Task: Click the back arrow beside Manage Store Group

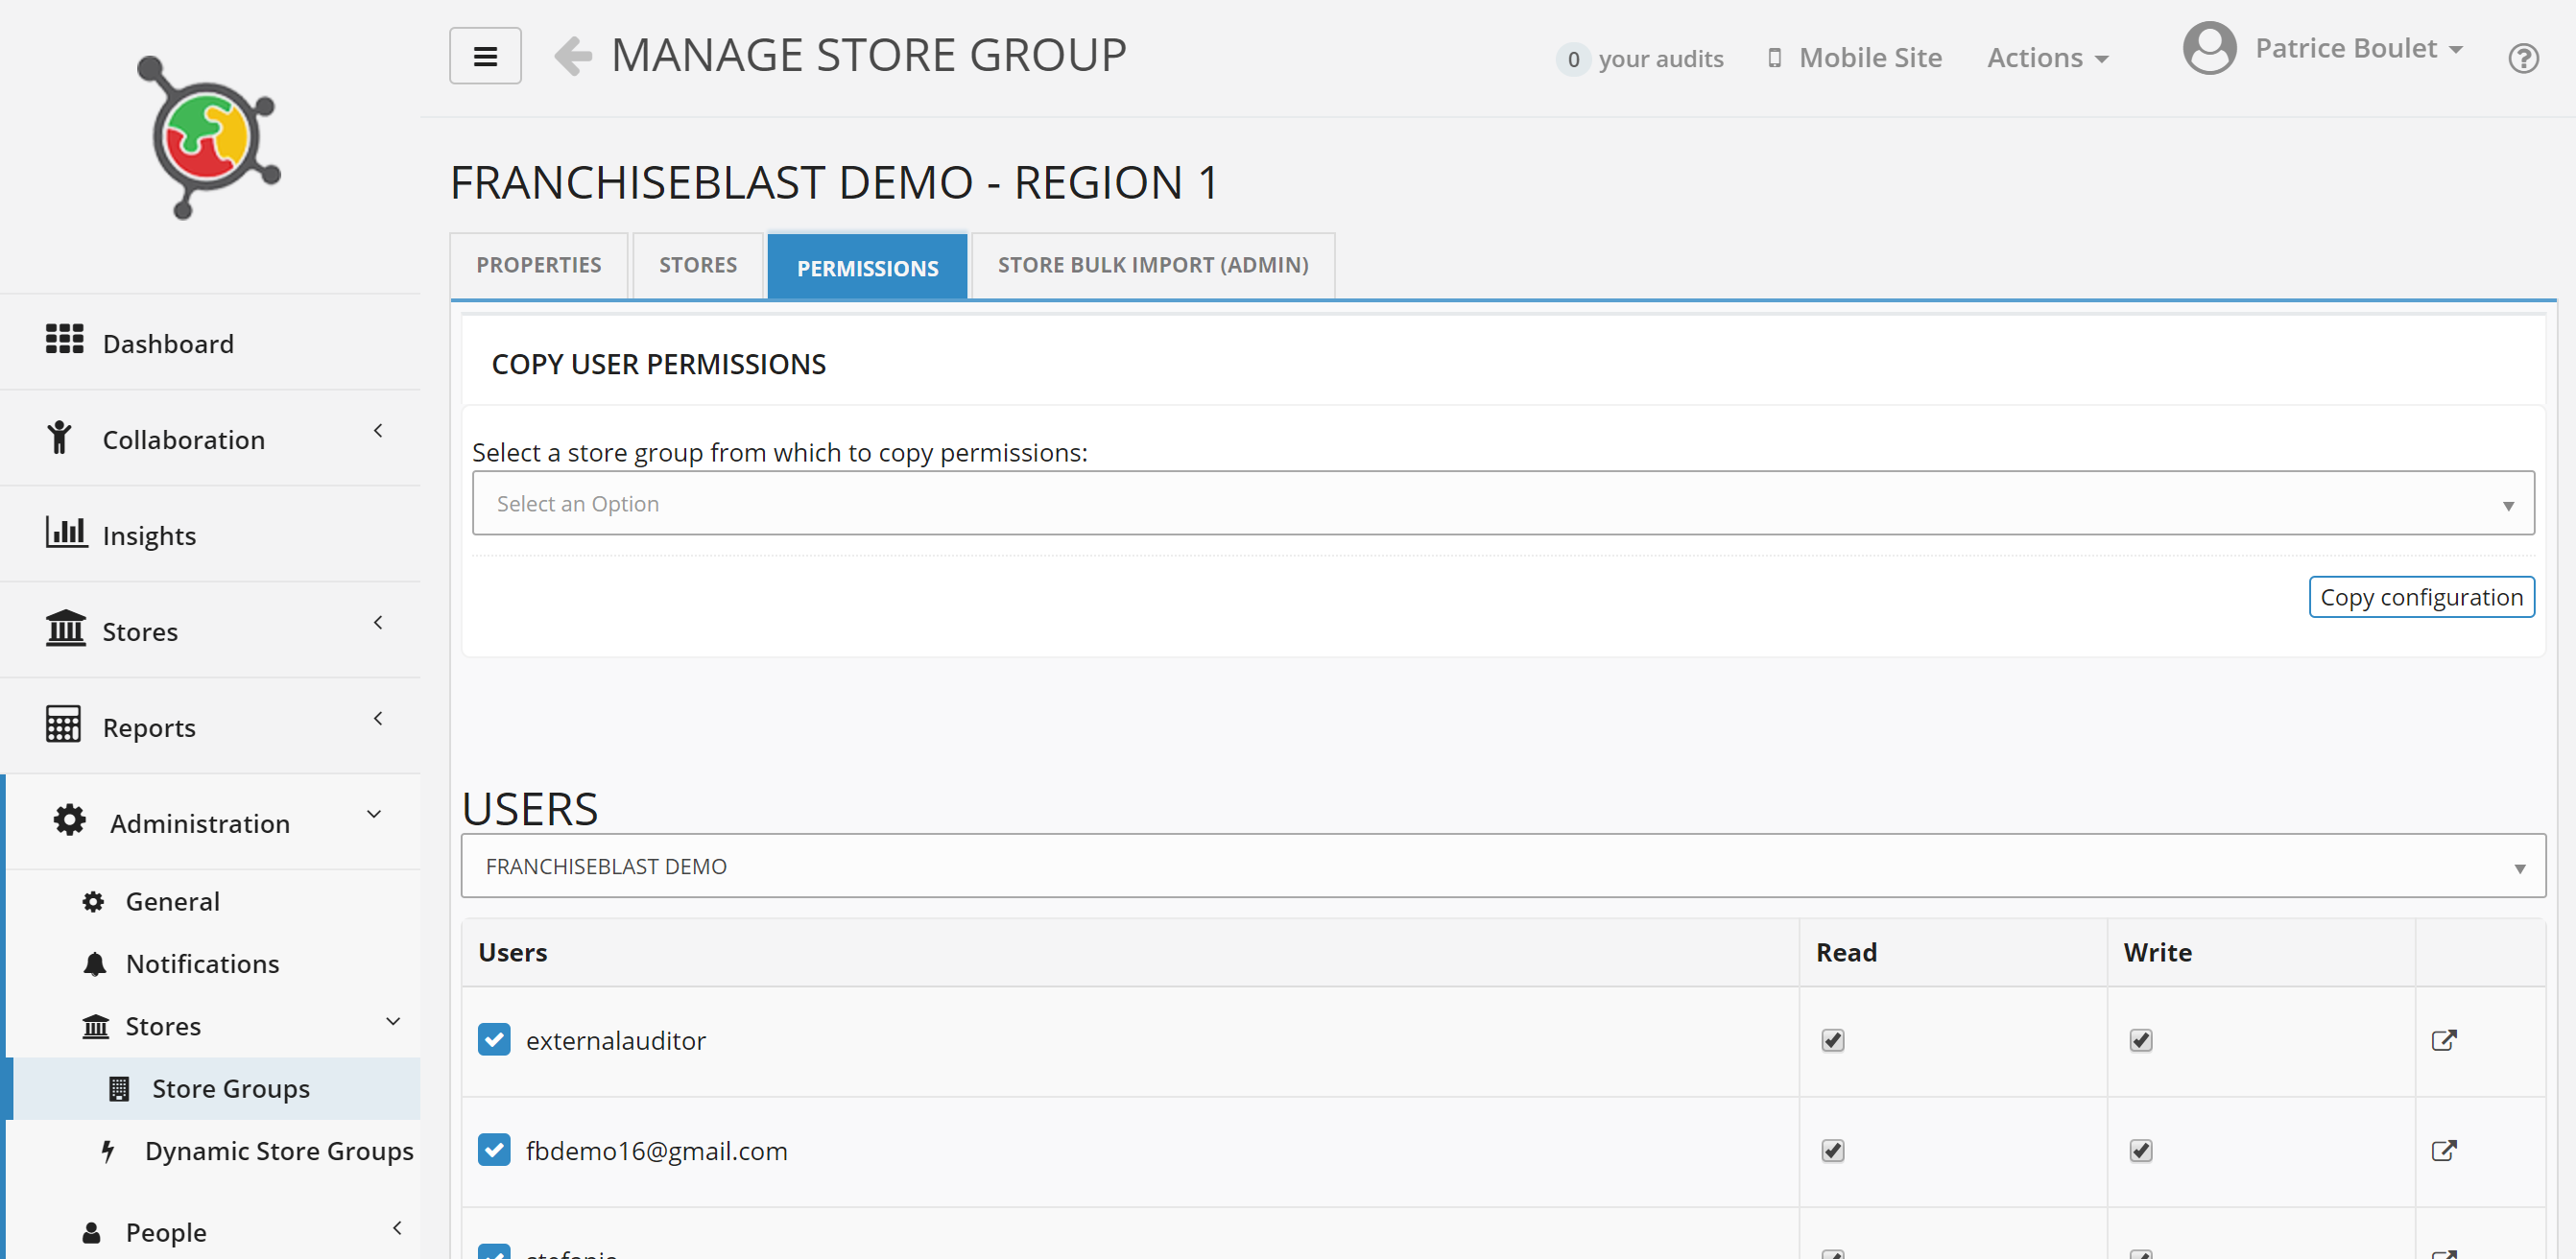Action: pos(573,56)
